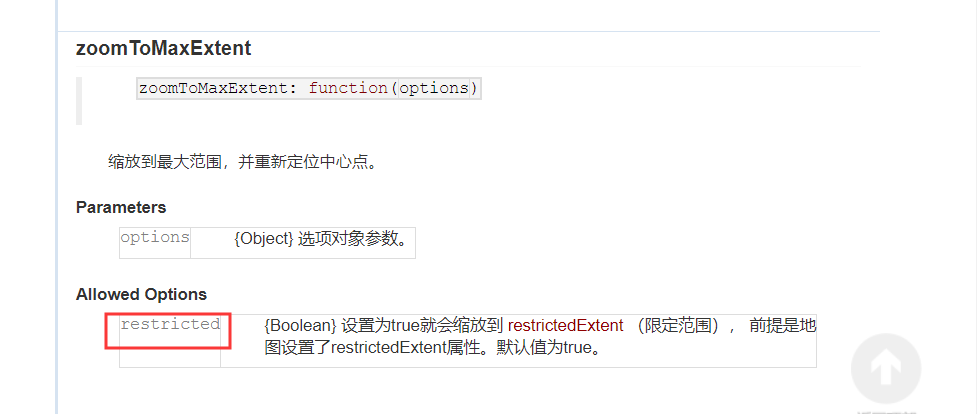This screenshot has width=977, height=414.
Task: Click options name cell in Parameters table
Action: 155,243
